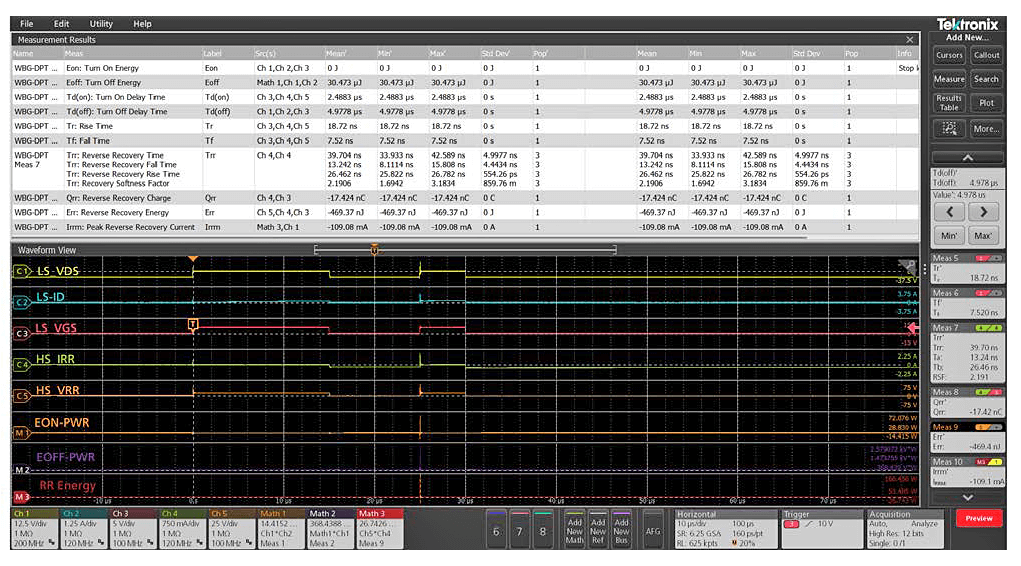Add new Cursors
The width and height of the screenshot is (1021, 566).
tap(949, 55)
